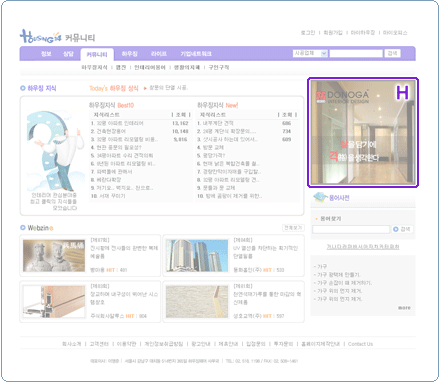Click the dictionary book icon beside 용어사전
Viewport: 440px width, 382px height.
tap(320, 197)
